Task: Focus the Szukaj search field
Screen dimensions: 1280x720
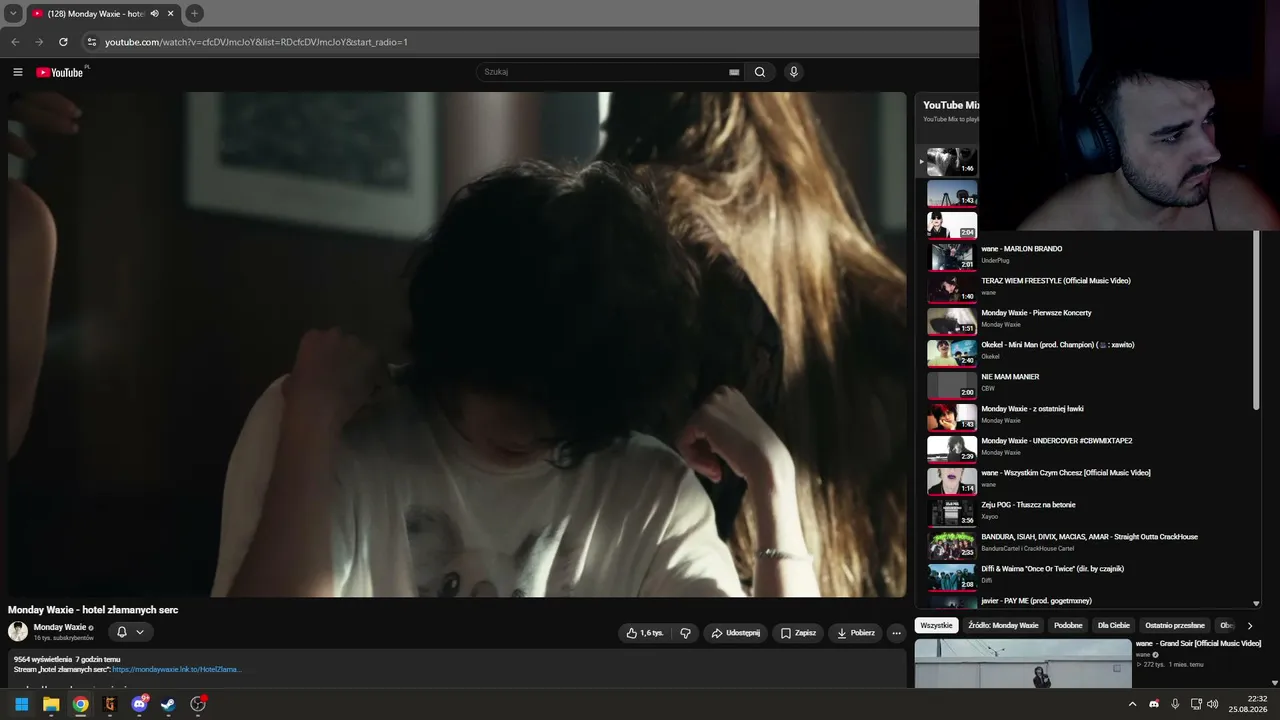Action: click(x=605, y=72)
